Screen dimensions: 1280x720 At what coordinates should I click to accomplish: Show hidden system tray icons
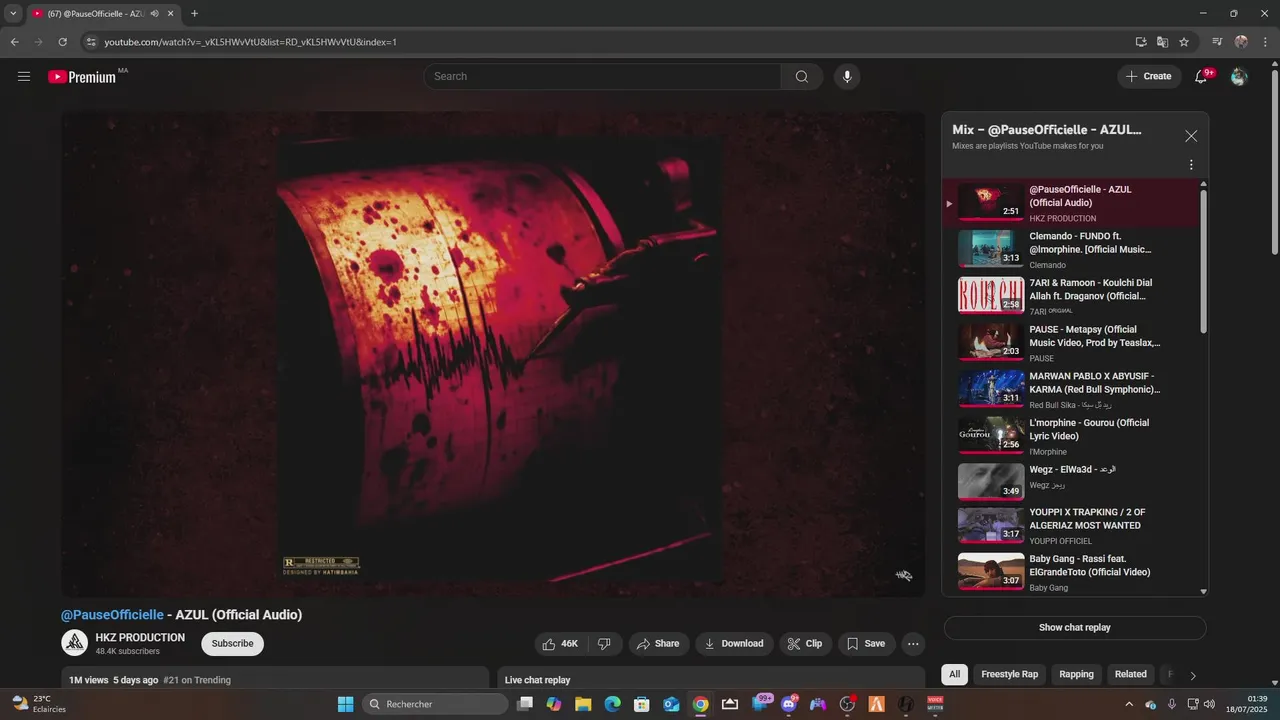tap(1131, 704)
